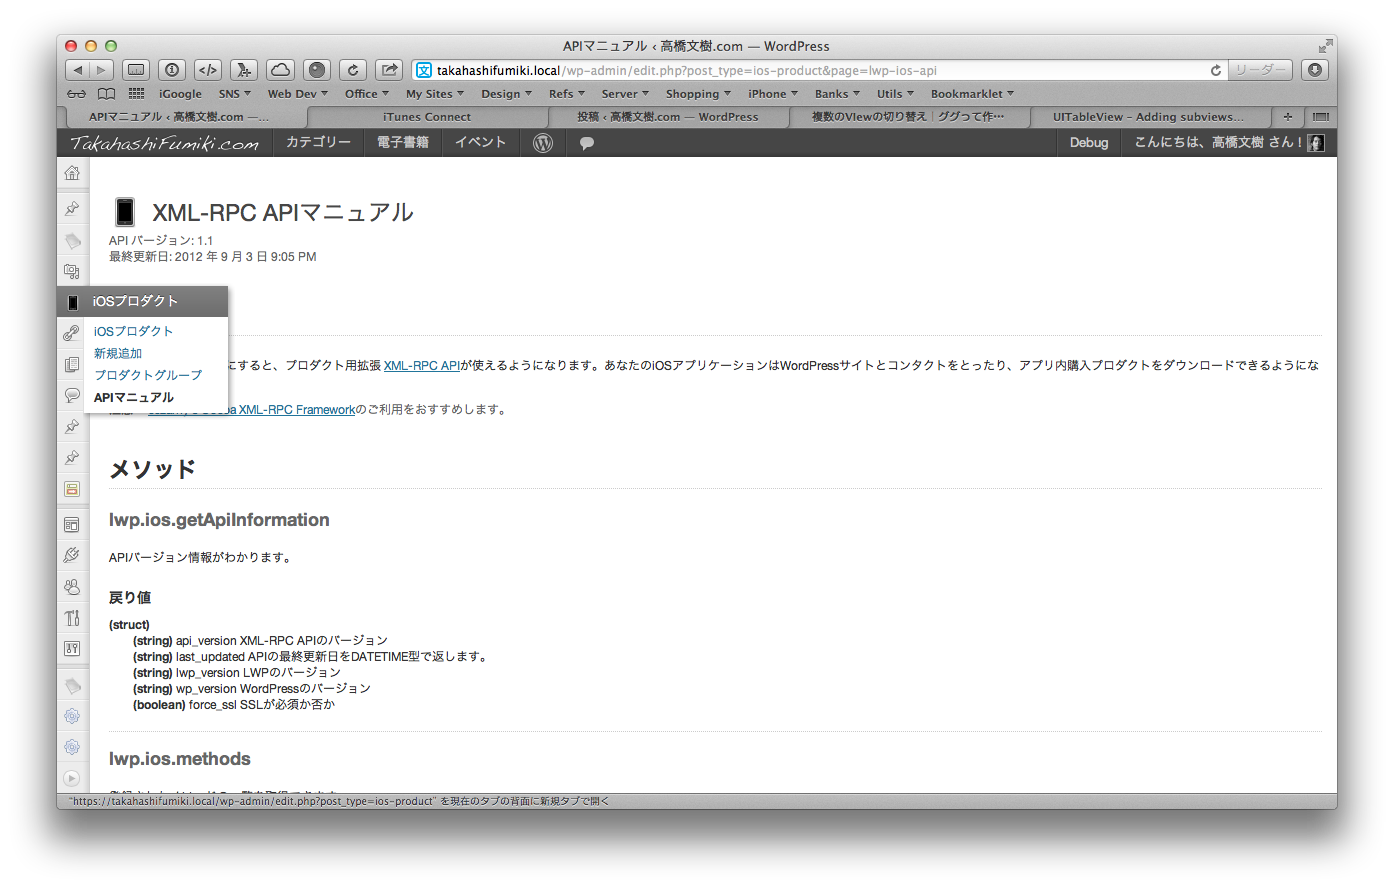Click the Safari address bar URL field

coord(800,71)
